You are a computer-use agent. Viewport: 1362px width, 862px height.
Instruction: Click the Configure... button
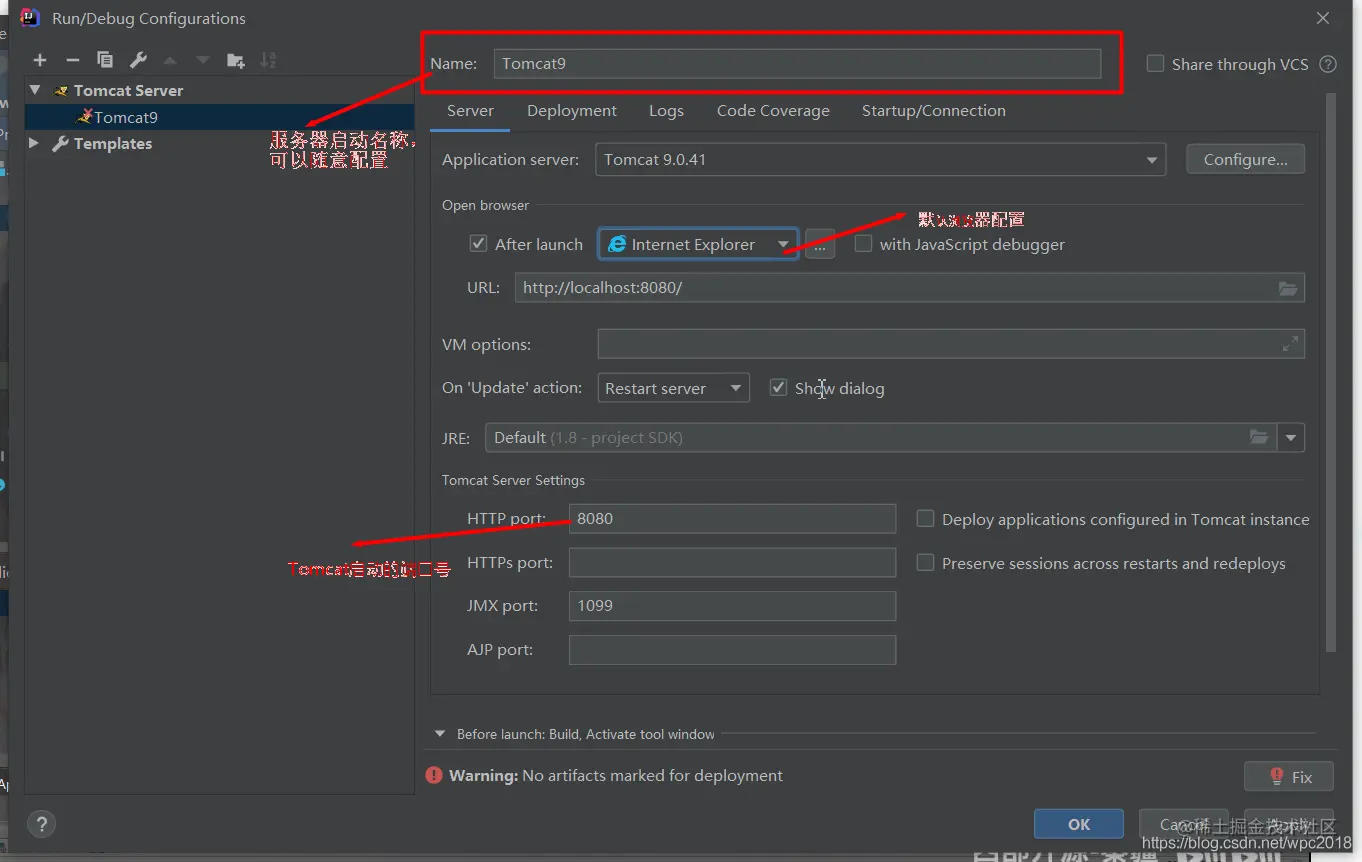1245,160
